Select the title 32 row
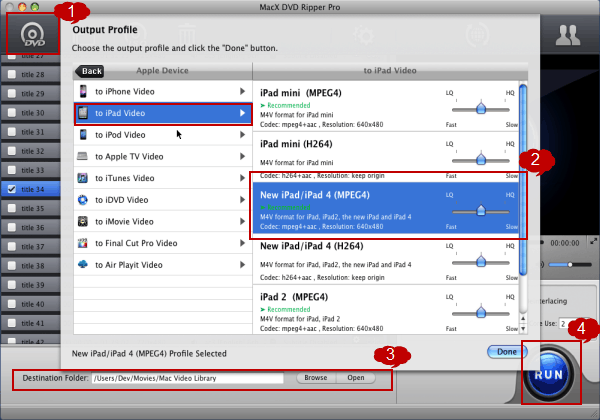The width and height of the screenshot is (600, 420). (x=31, y=151)
